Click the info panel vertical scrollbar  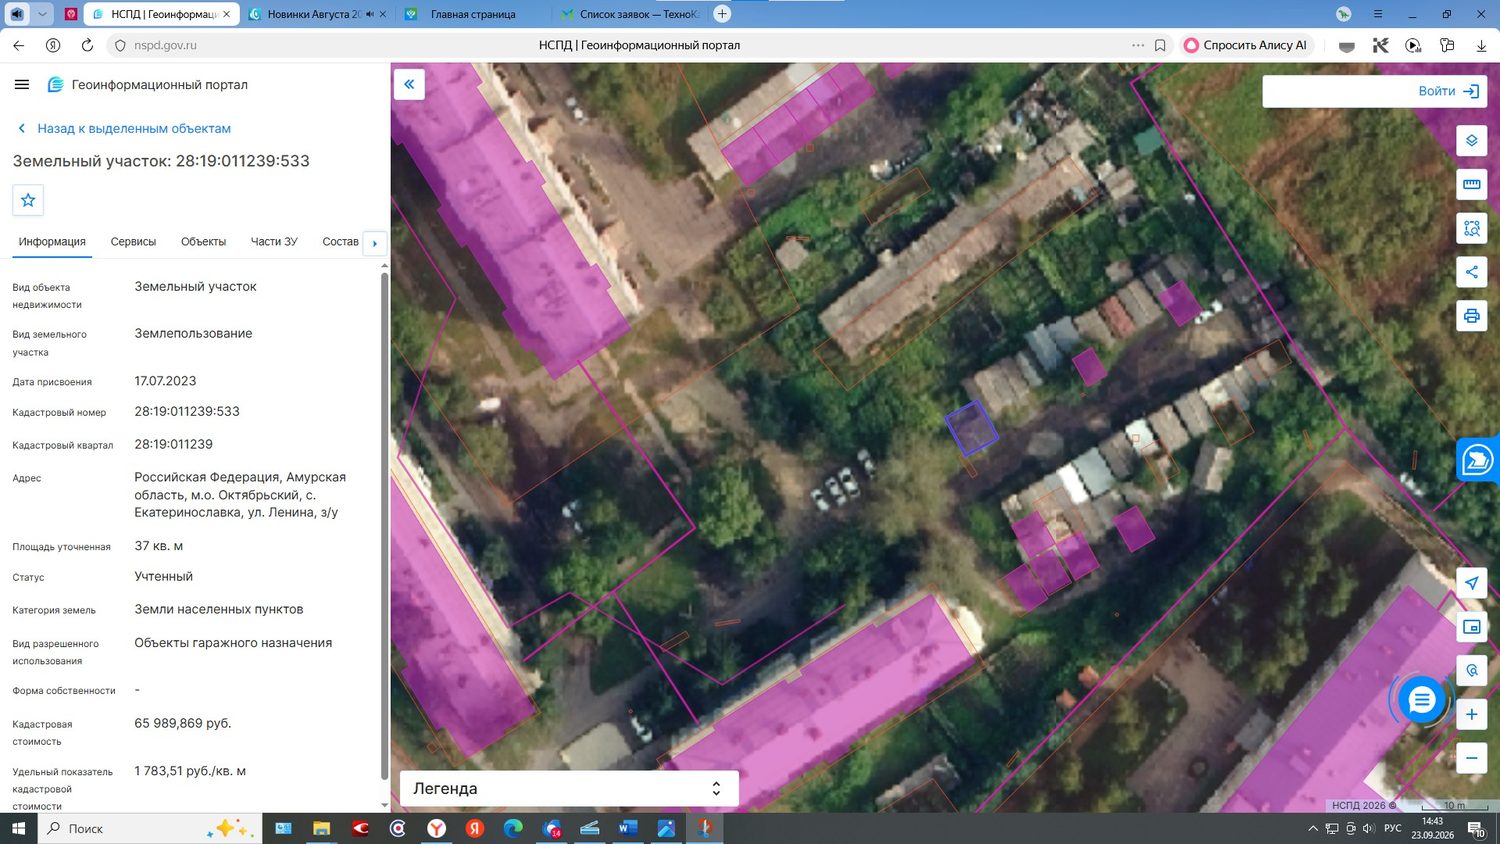click(x=385, y=525)
